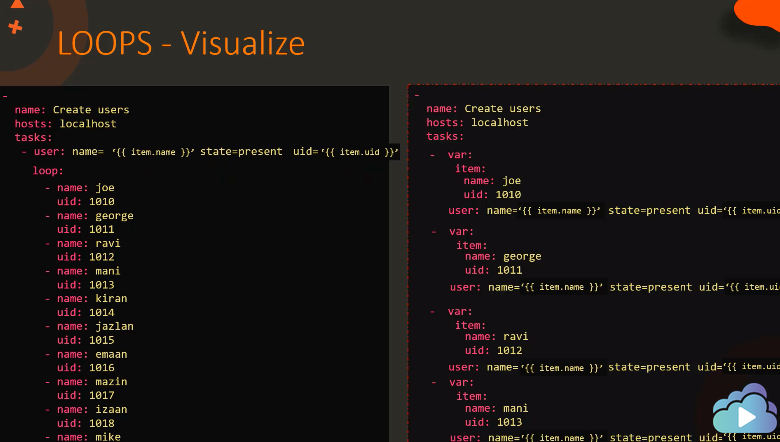Click the 'loop:' keyword line
This screenshot has height=442, width=780.
coord(48,171)
